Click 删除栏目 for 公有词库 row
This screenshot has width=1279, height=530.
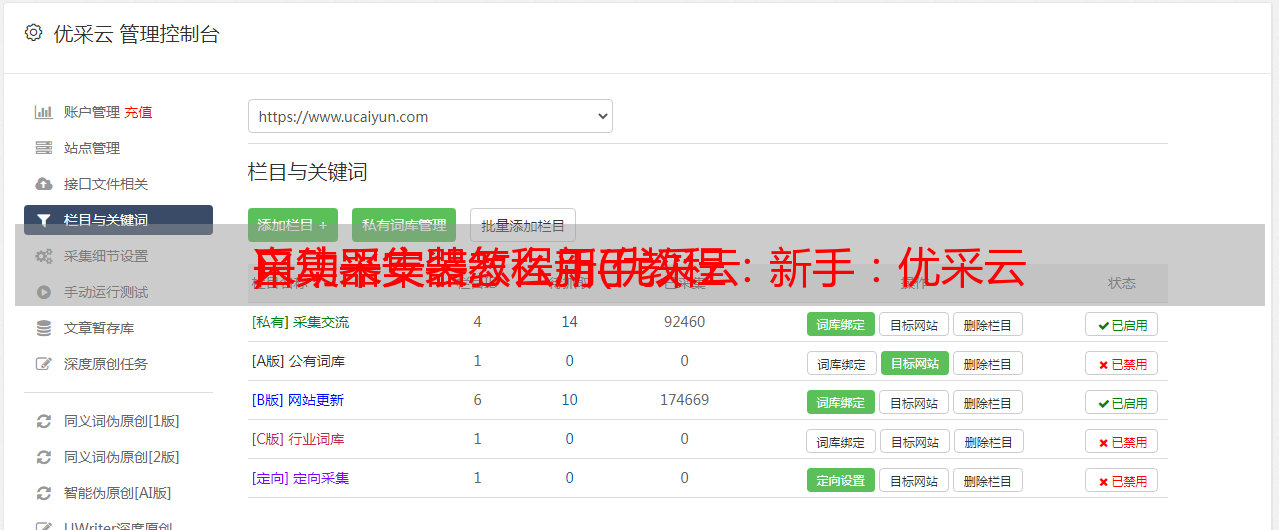(988, 363)
